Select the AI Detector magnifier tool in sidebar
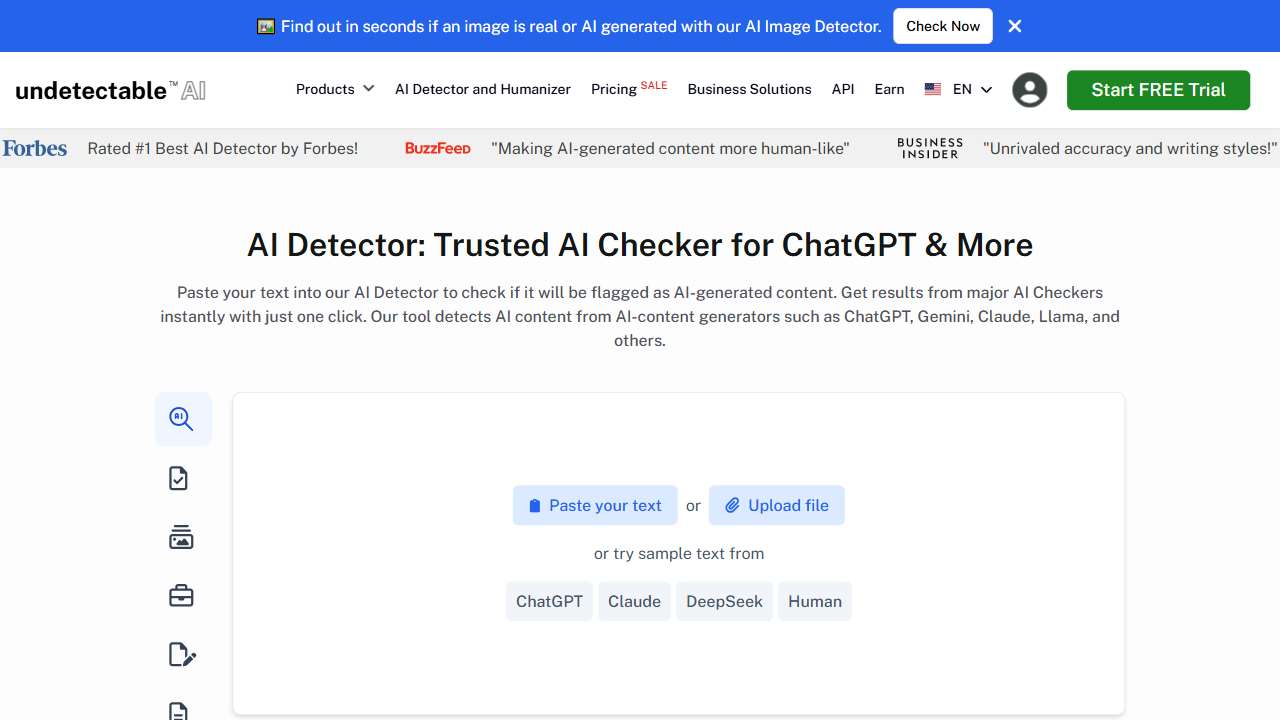Viewport: 1280px width, 720px height. click(x=183, y=418)
